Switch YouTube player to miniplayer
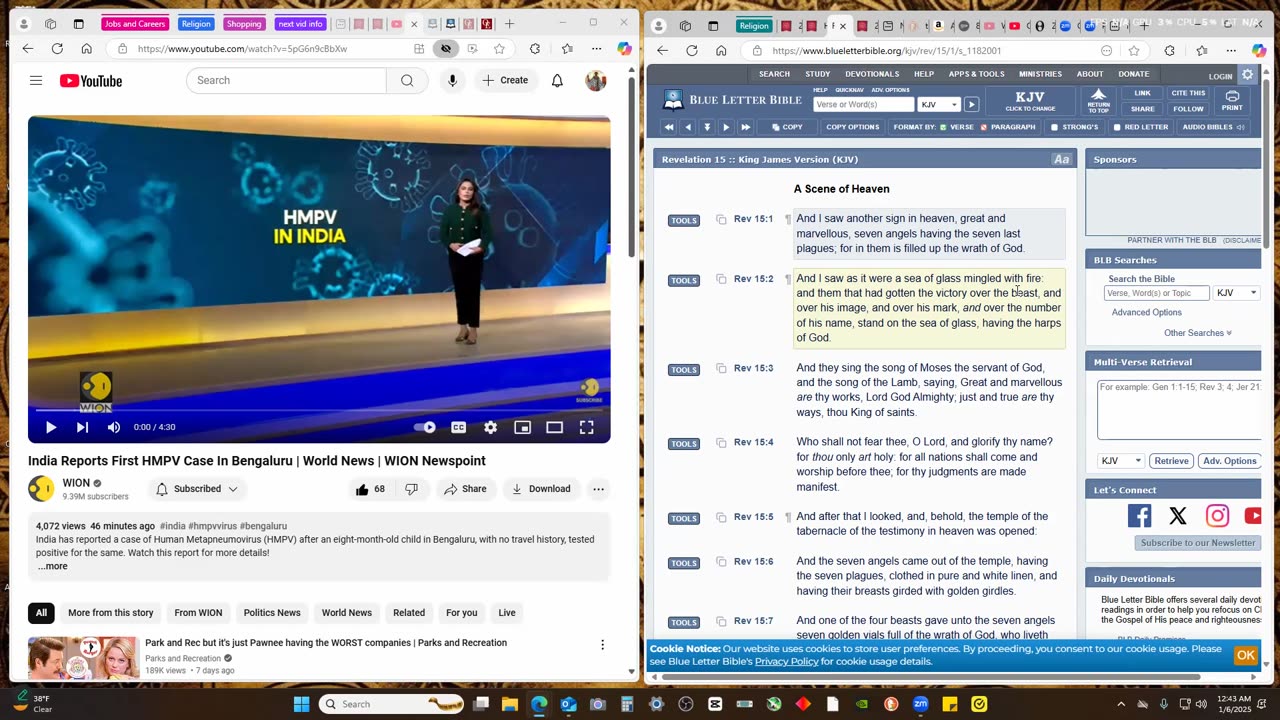 click(x=522, y=427)
